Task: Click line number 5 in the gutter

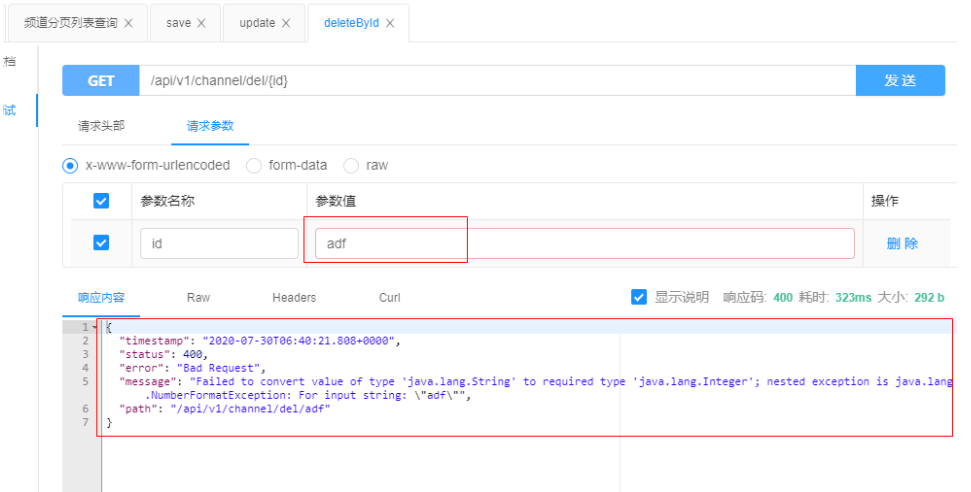Action: tap(85, 382)
